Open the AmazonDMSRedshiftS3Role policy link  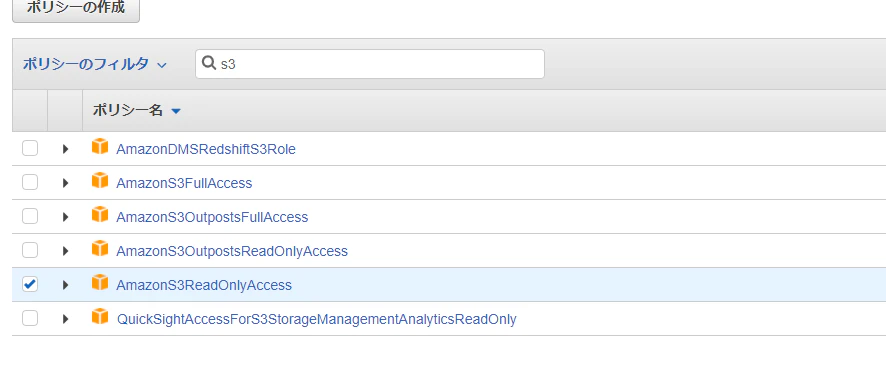[206, 149]
